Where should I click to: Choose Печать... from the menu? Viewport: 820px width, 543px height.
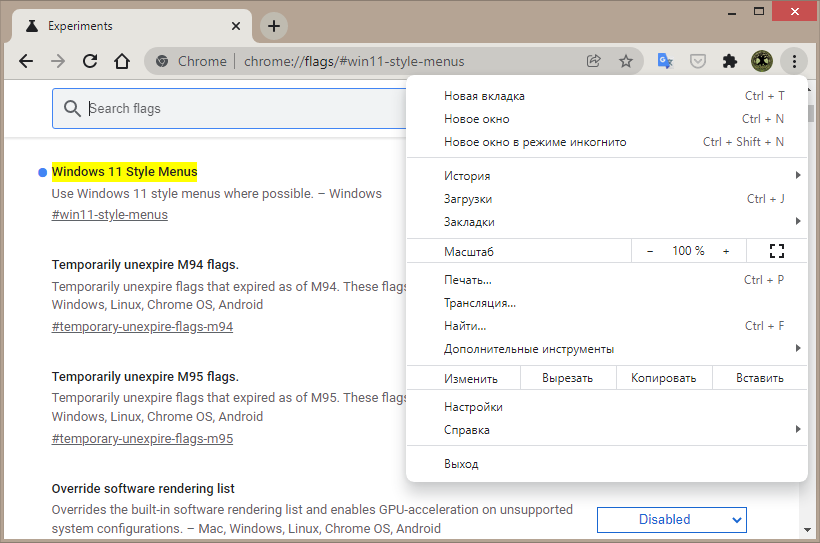click(x=607, y=280)
